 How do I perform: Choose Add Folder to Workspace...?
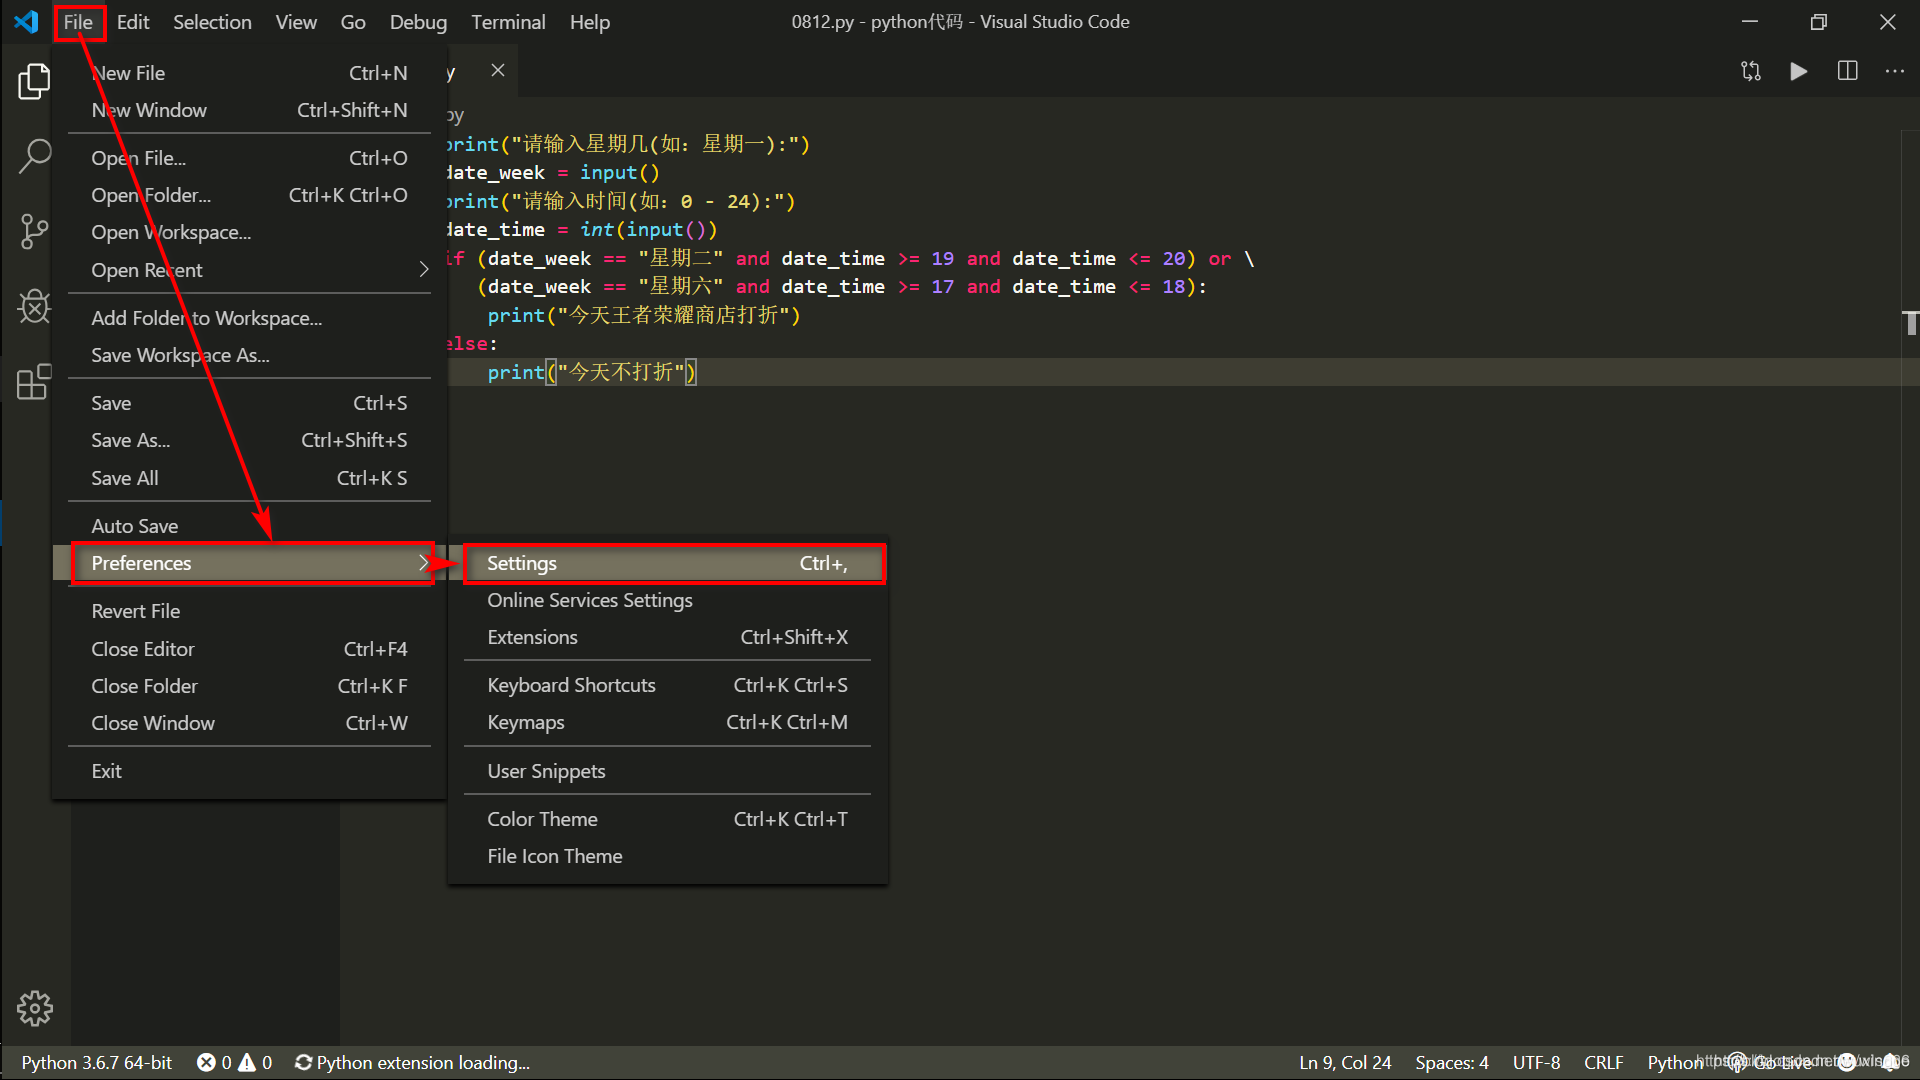pos(249,318)
